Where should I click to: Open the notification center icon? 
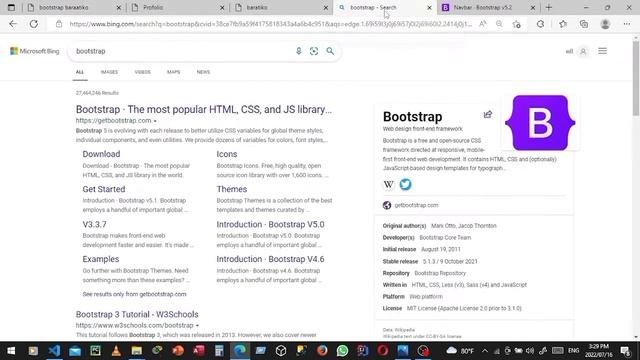pos(625,351)
